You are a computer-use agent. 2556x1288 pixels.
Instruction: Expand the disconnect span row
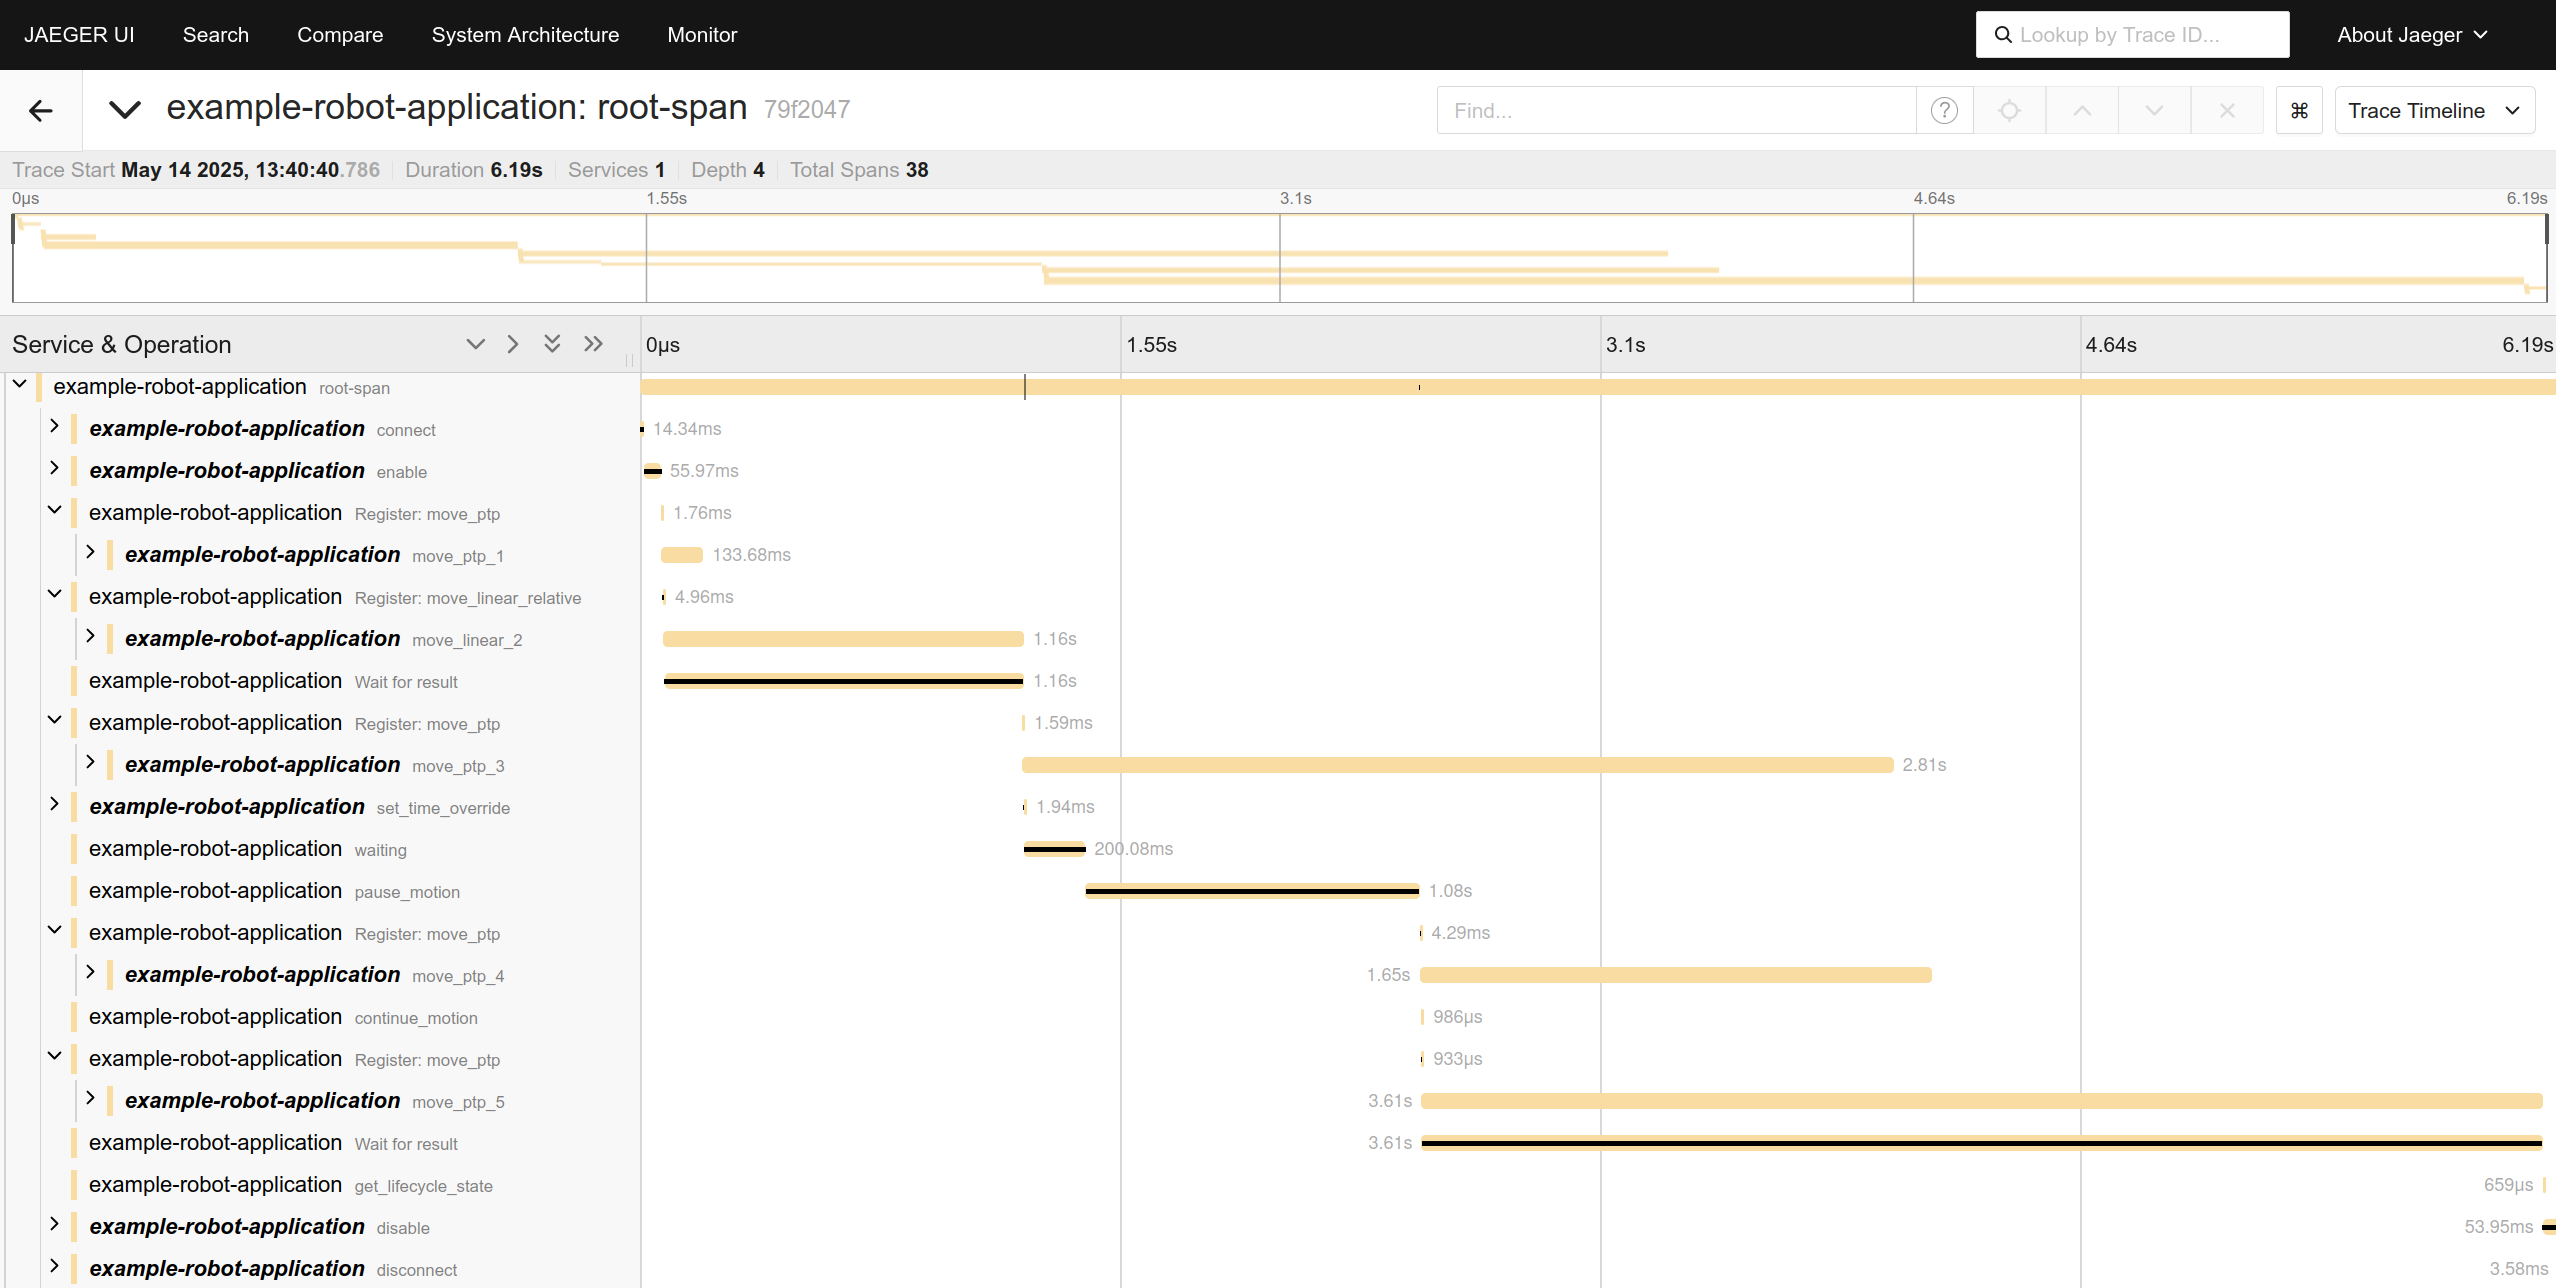55,1267
